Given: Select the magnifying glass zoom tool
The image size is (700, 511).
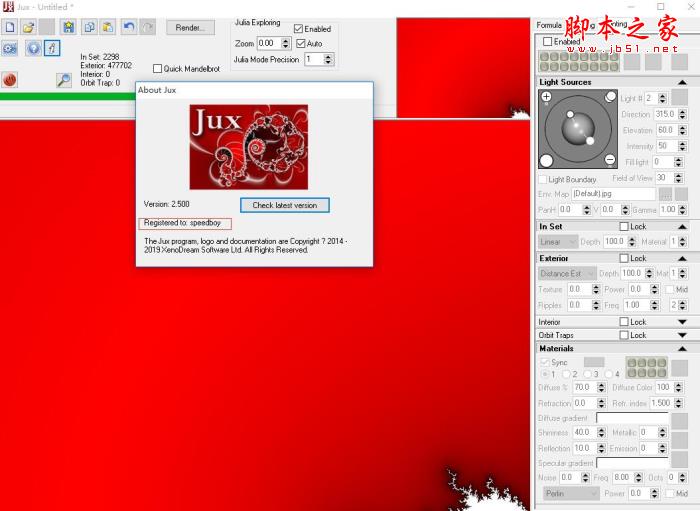Looking at the screenshot, I should coord(64,80).
